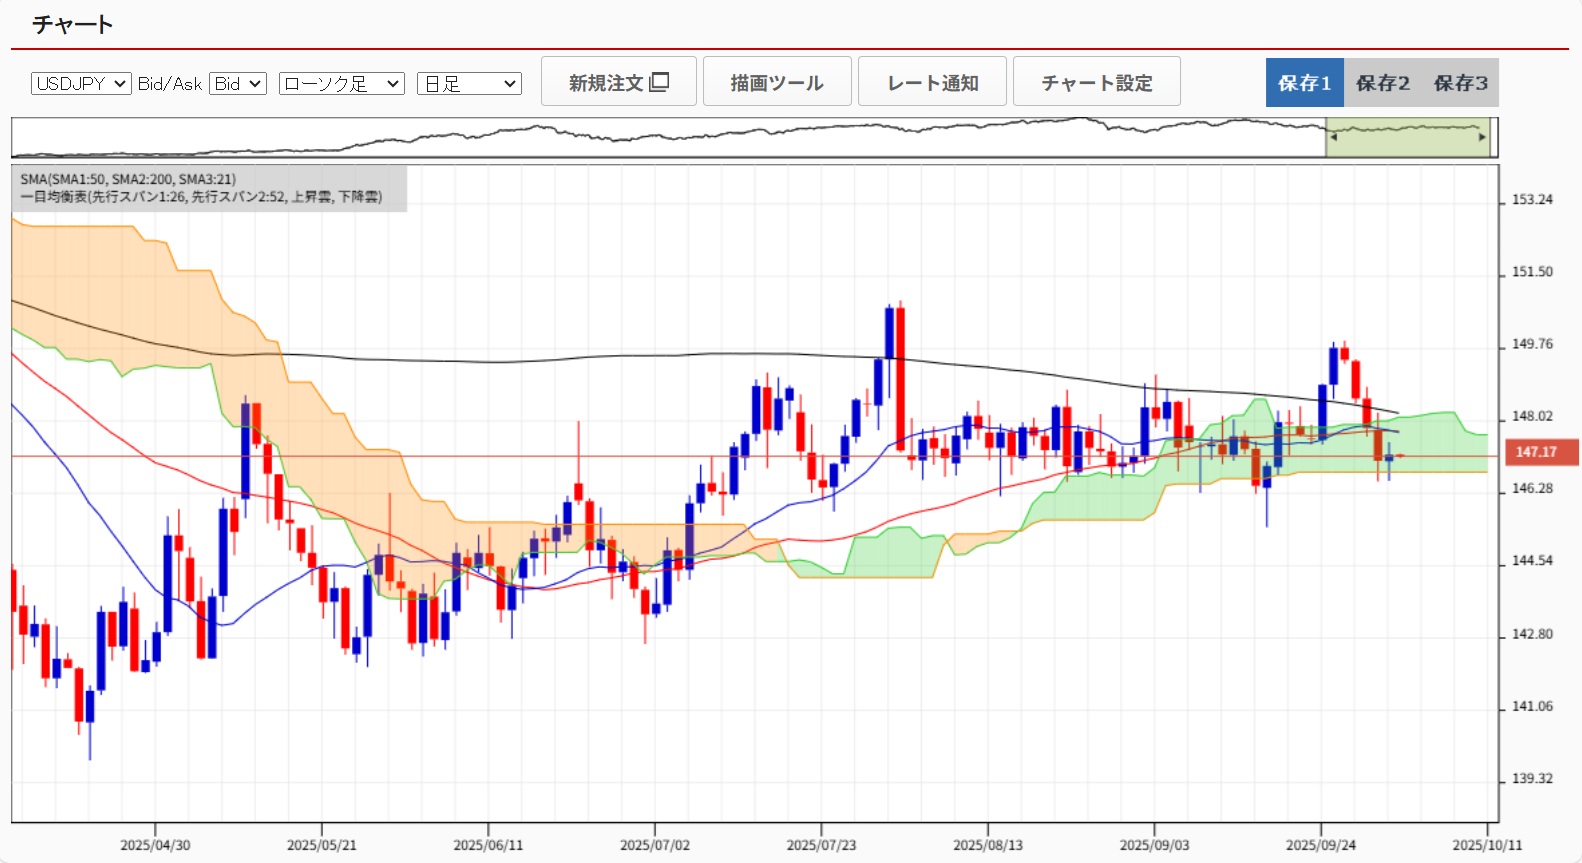Screen dimensions: 1582x863
Task: Click the 一目均衡表 indicator legend text
Action: (x=201, y=197)
